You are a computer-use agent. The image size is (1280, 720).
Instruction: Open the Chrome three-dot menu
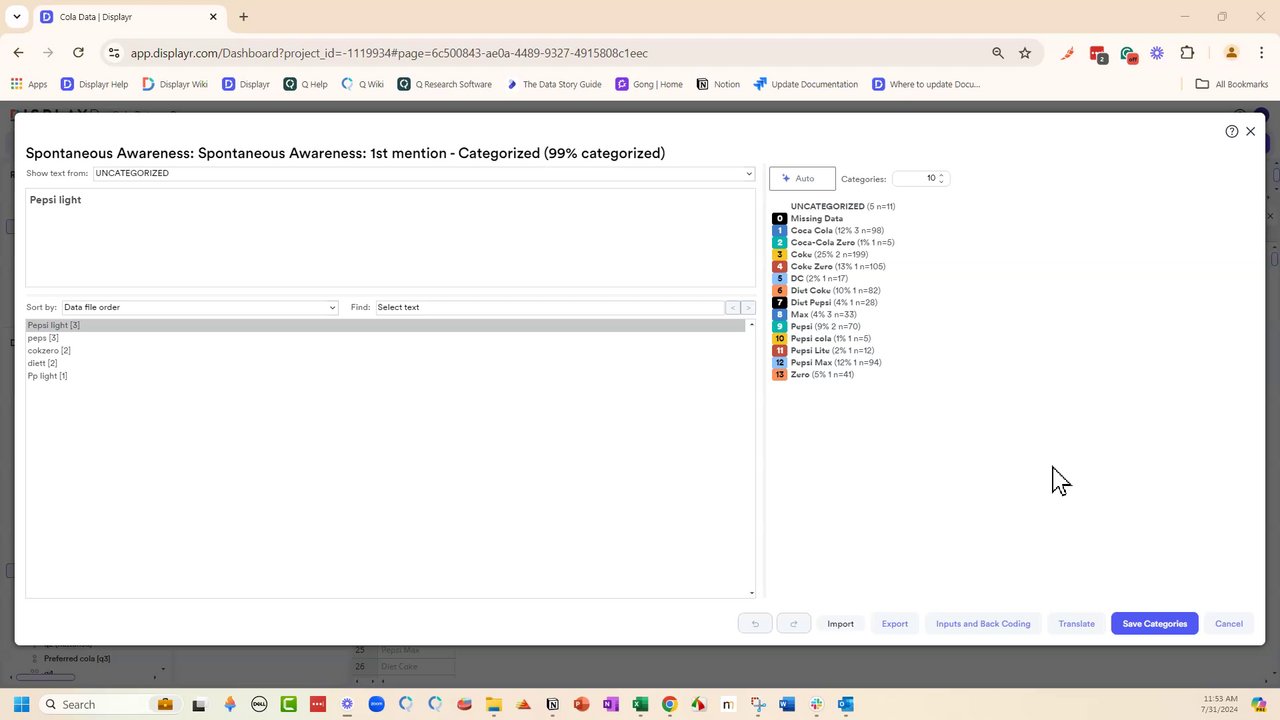tap(1260, 53)
